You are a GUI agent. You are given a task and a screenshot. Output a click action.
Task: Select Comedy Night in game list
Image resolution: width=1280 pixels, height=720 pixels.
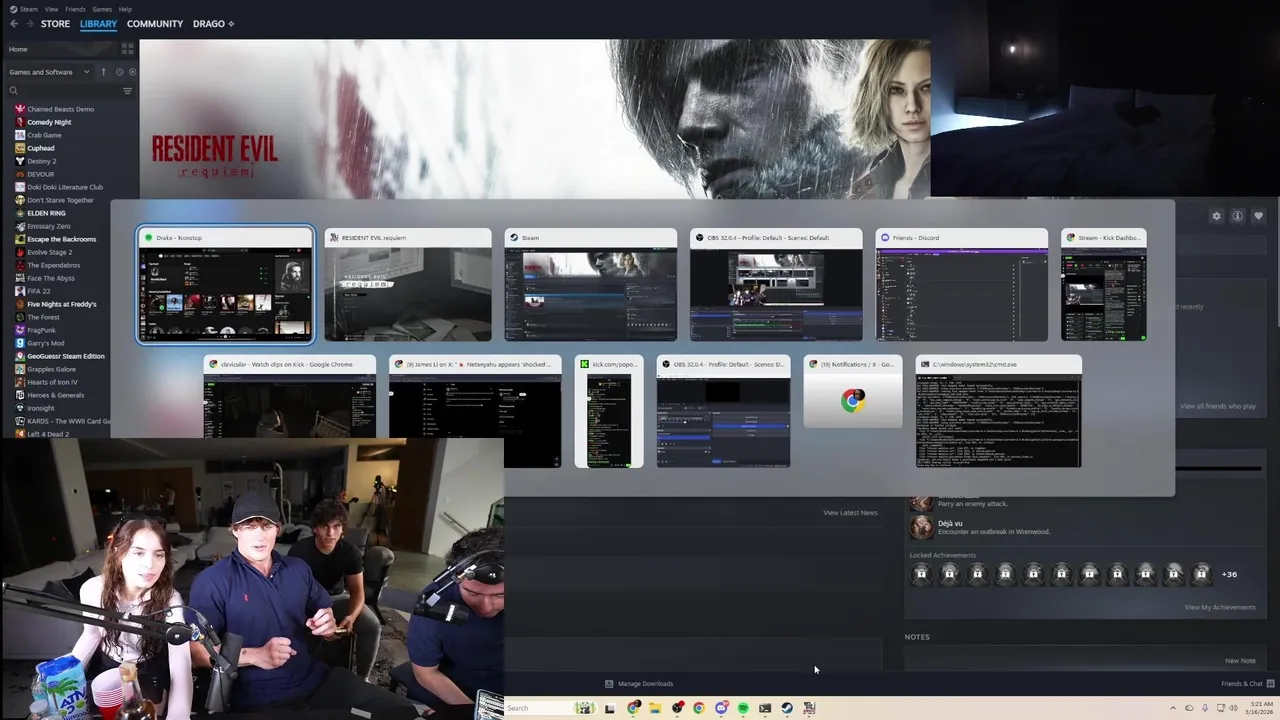coord(49,122)
